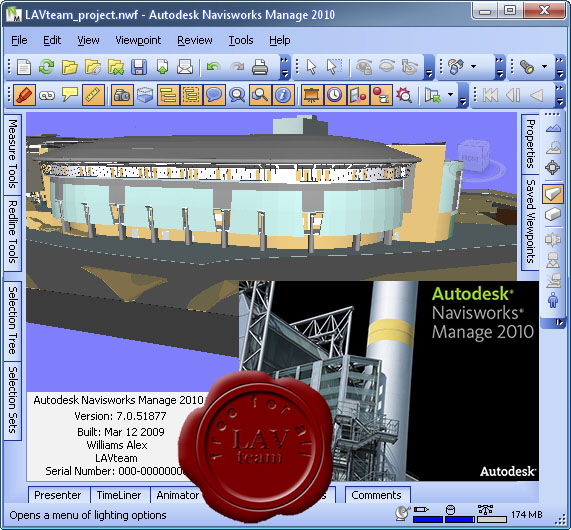Click the rewind to start playback button
The height and width of the screenshot is (530, 571).
click(x=490, y=95)
